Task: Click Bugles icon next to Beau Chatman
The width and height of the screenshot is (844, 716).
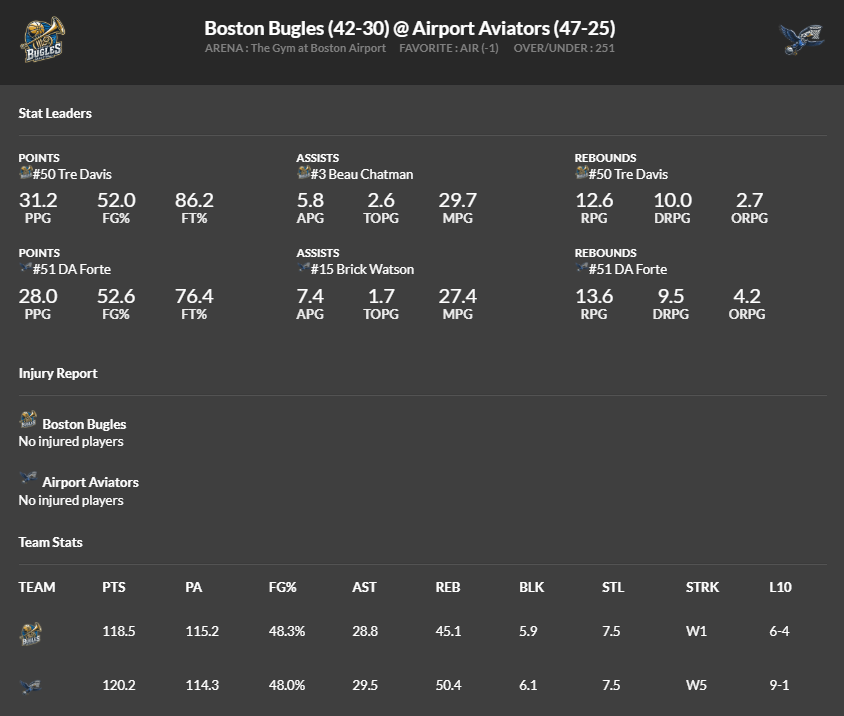Action: [304, 173]
